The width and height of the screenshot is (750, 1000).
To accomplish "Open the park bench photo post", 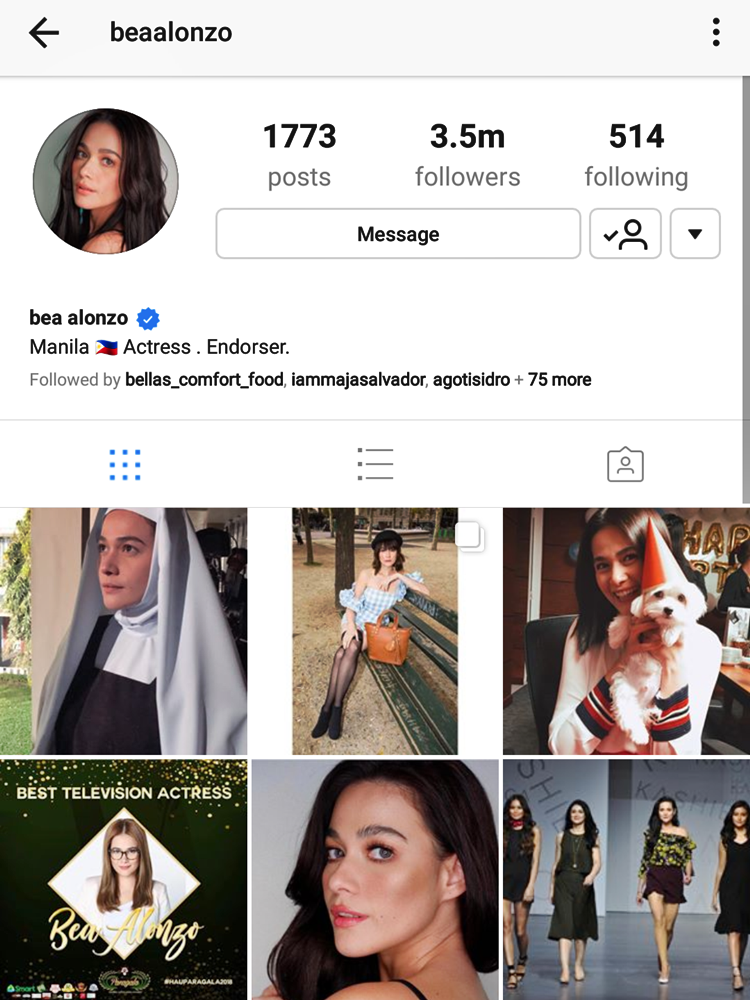I will click(x=375, y=631).
